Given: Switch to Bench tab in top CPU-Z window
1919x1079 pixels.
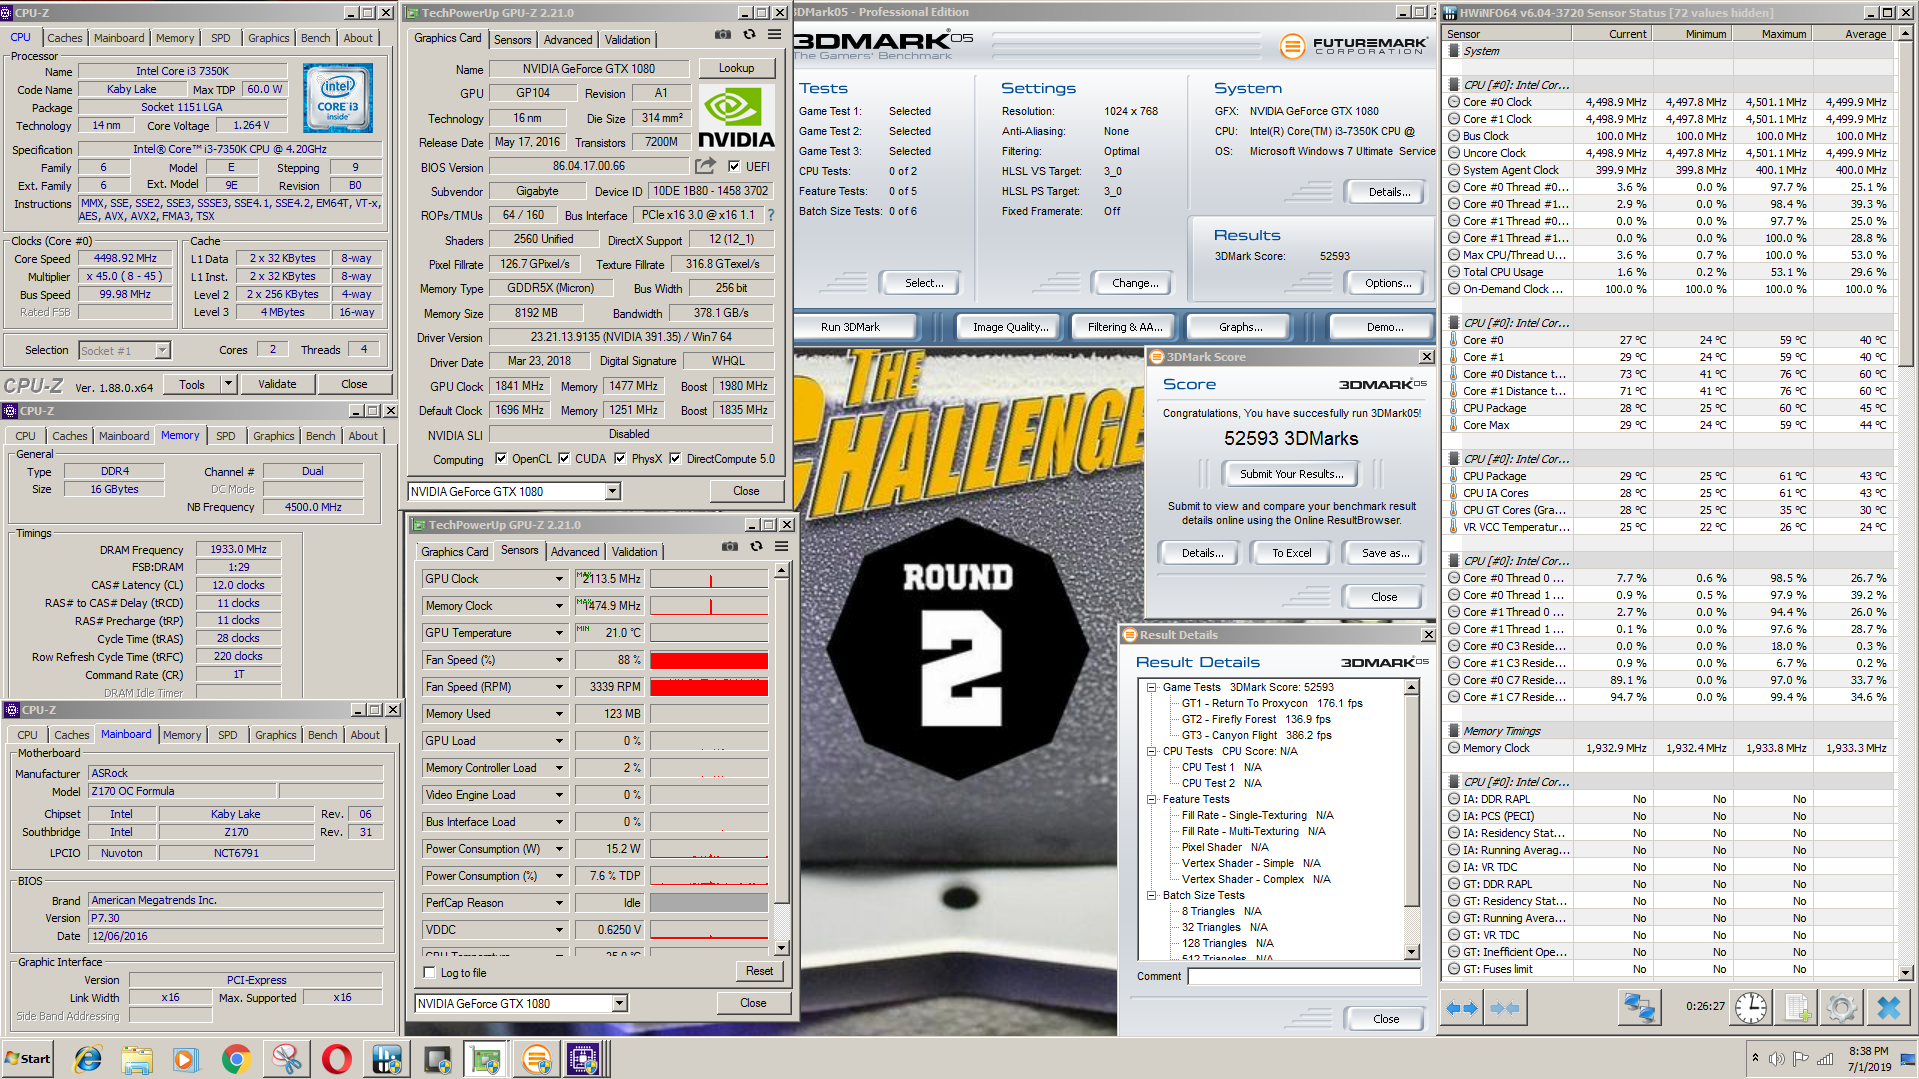Looking at the screenshot, I should (315, 38).
